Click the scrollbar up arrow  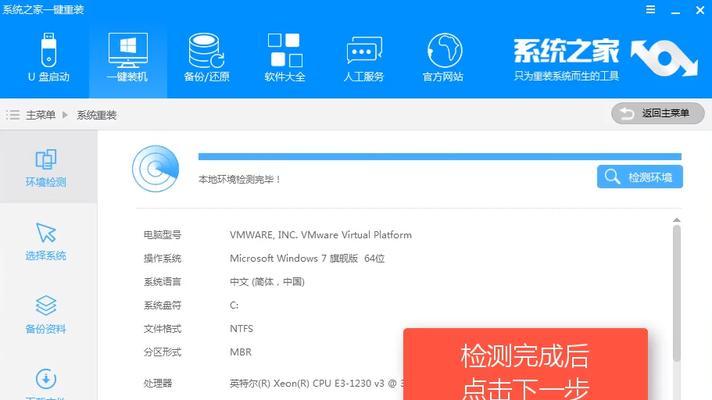click(677, 220)
